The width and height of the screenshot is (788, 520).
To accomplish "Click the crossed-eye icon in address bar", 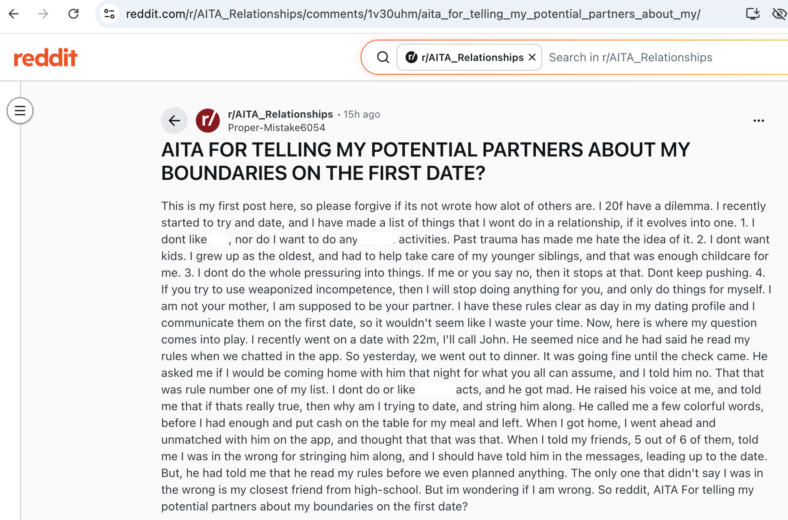I will pos(779,14).
